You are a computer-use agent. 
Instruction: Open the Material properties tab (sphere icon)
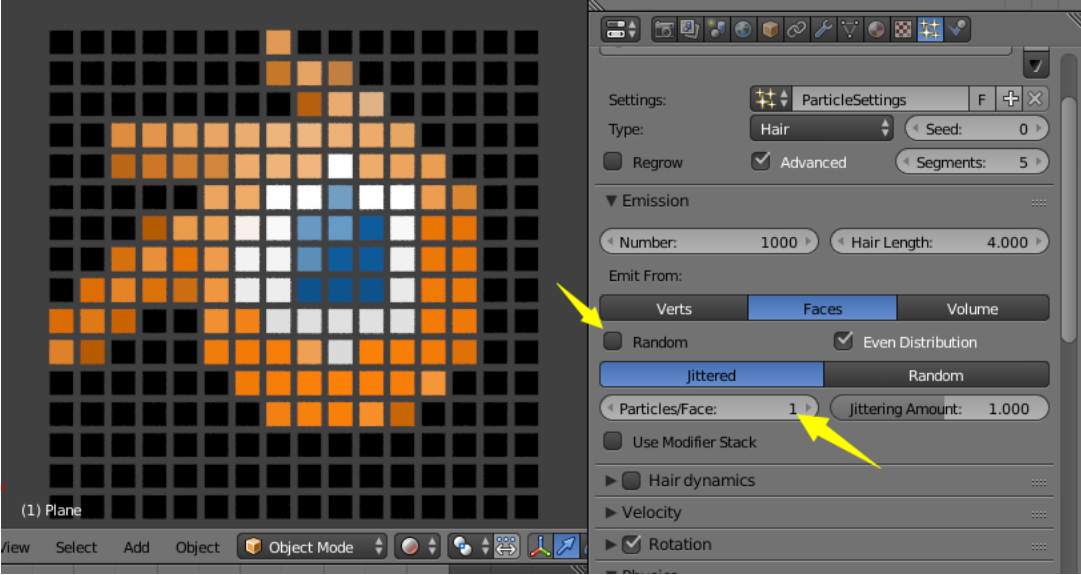coord(876,29)
